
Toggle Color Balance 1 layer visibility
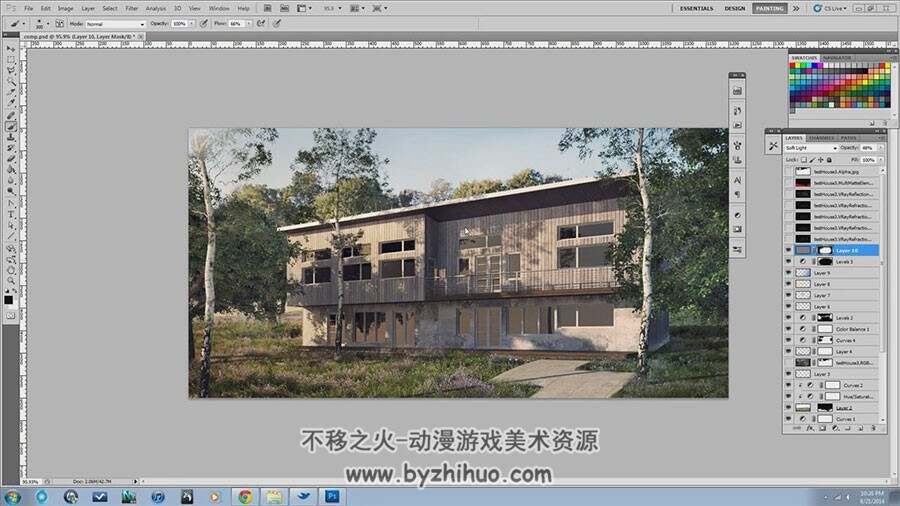(788, 329)
